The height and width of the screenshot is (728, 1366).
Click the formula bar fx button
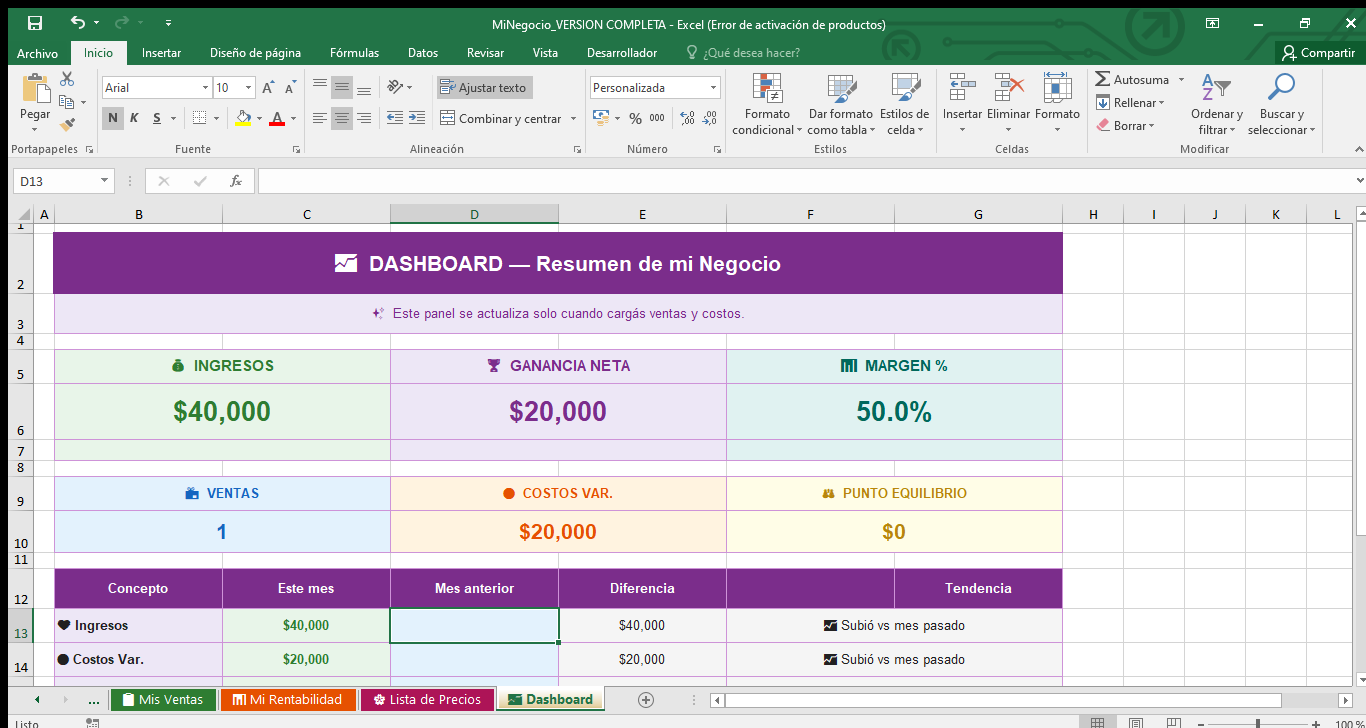click(237, 181)
